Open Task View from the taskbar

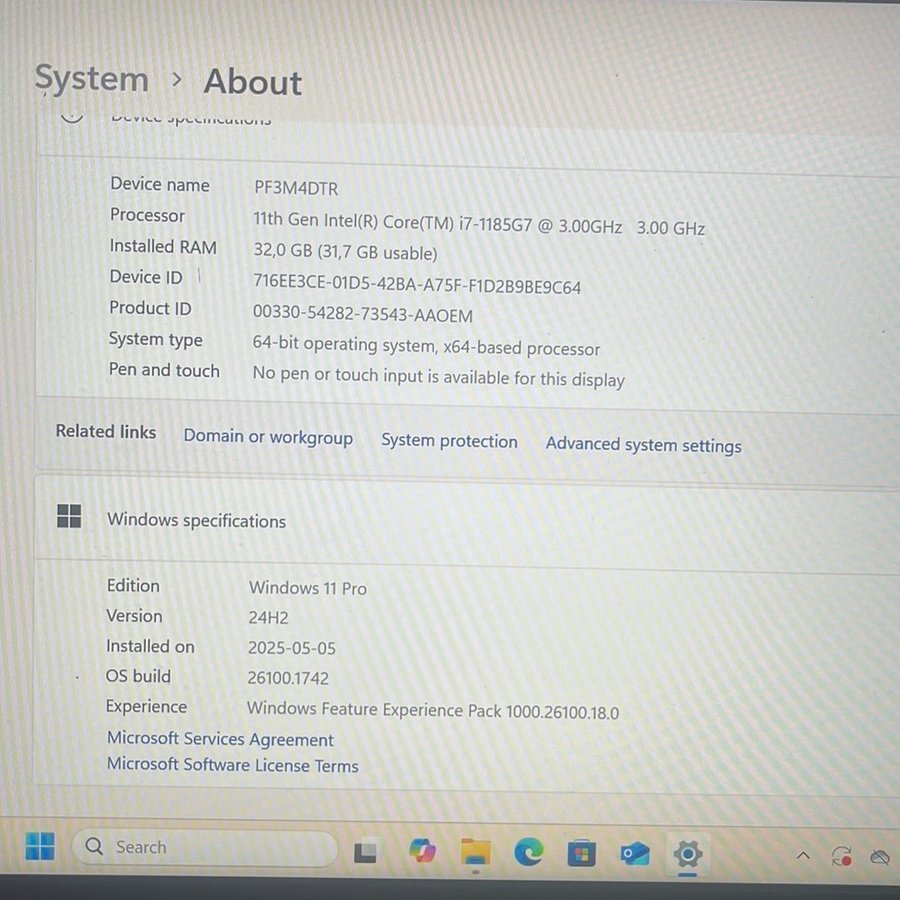[366, 852]
